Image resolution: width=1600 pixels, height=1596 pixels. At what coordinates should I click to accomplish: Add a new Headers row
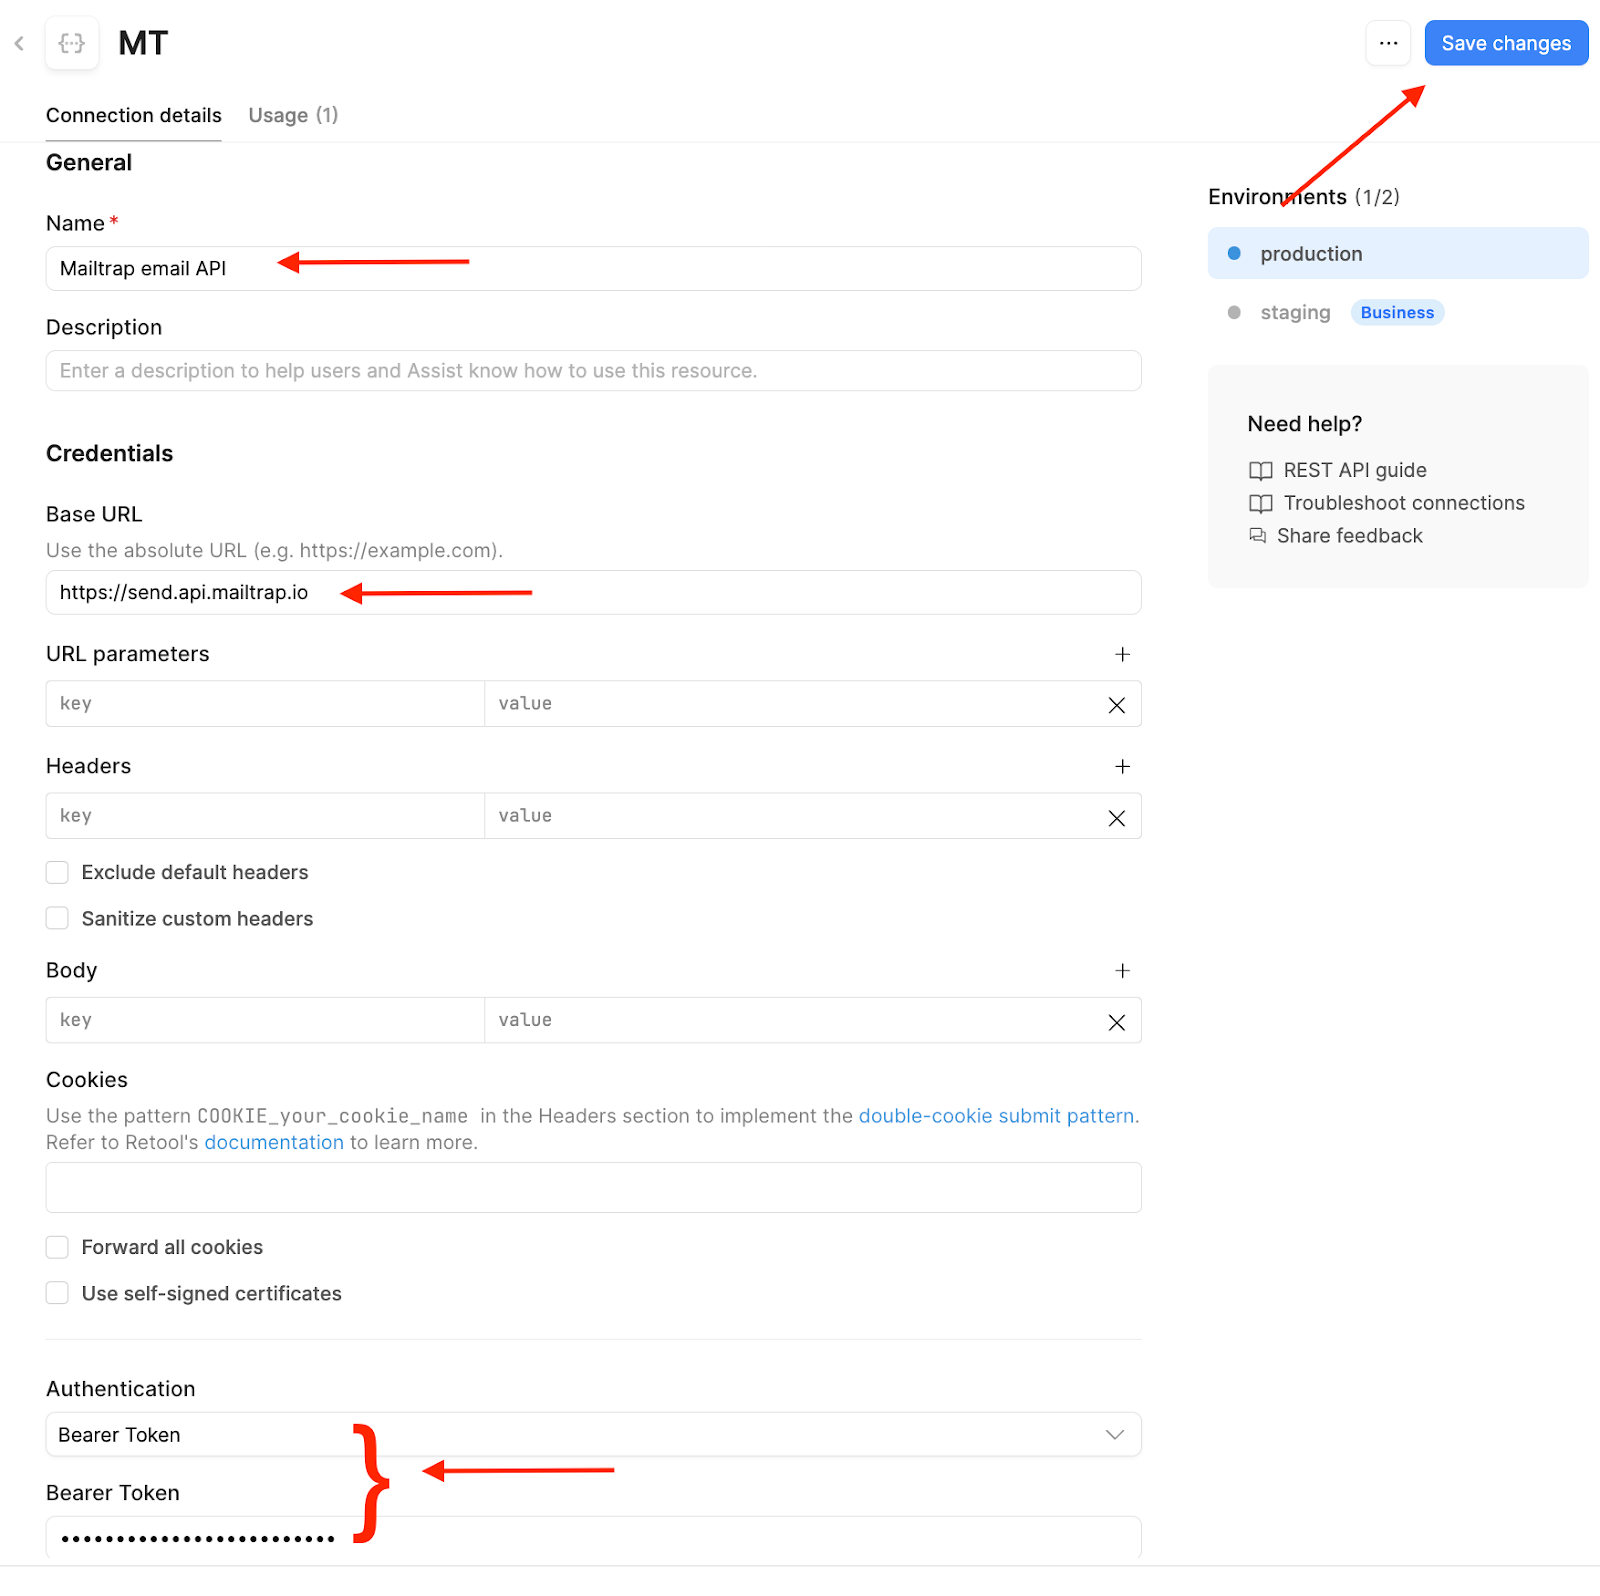[1122, 766]
